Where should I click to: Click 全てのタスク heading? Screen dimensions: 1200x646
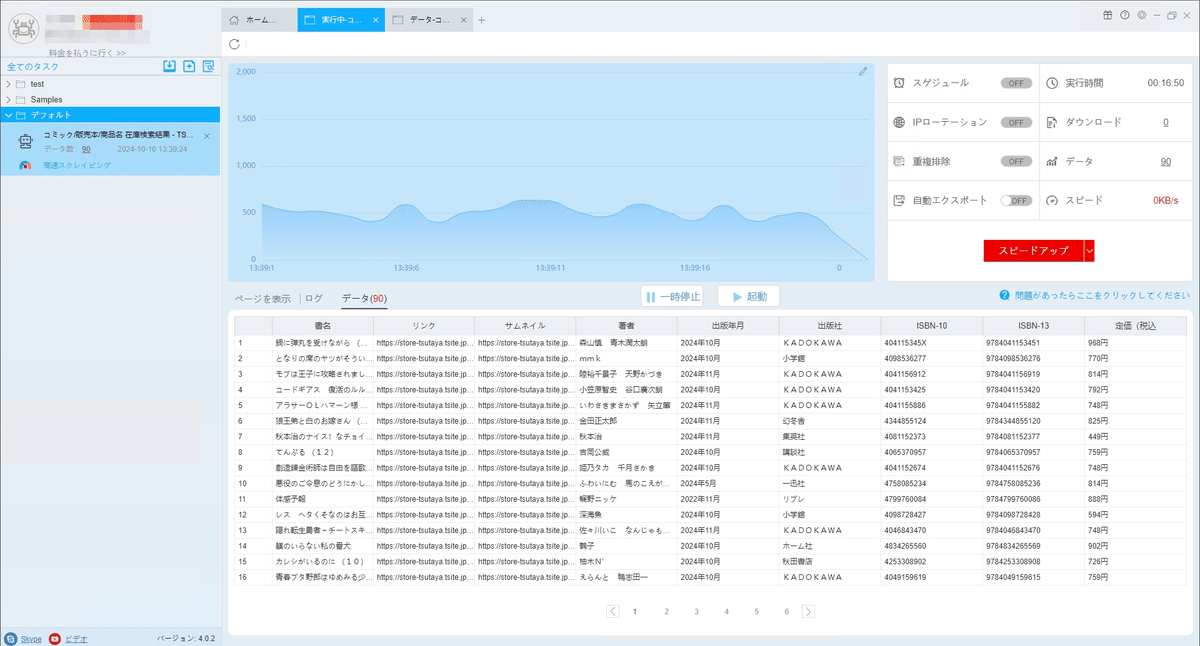pos(33,66)
